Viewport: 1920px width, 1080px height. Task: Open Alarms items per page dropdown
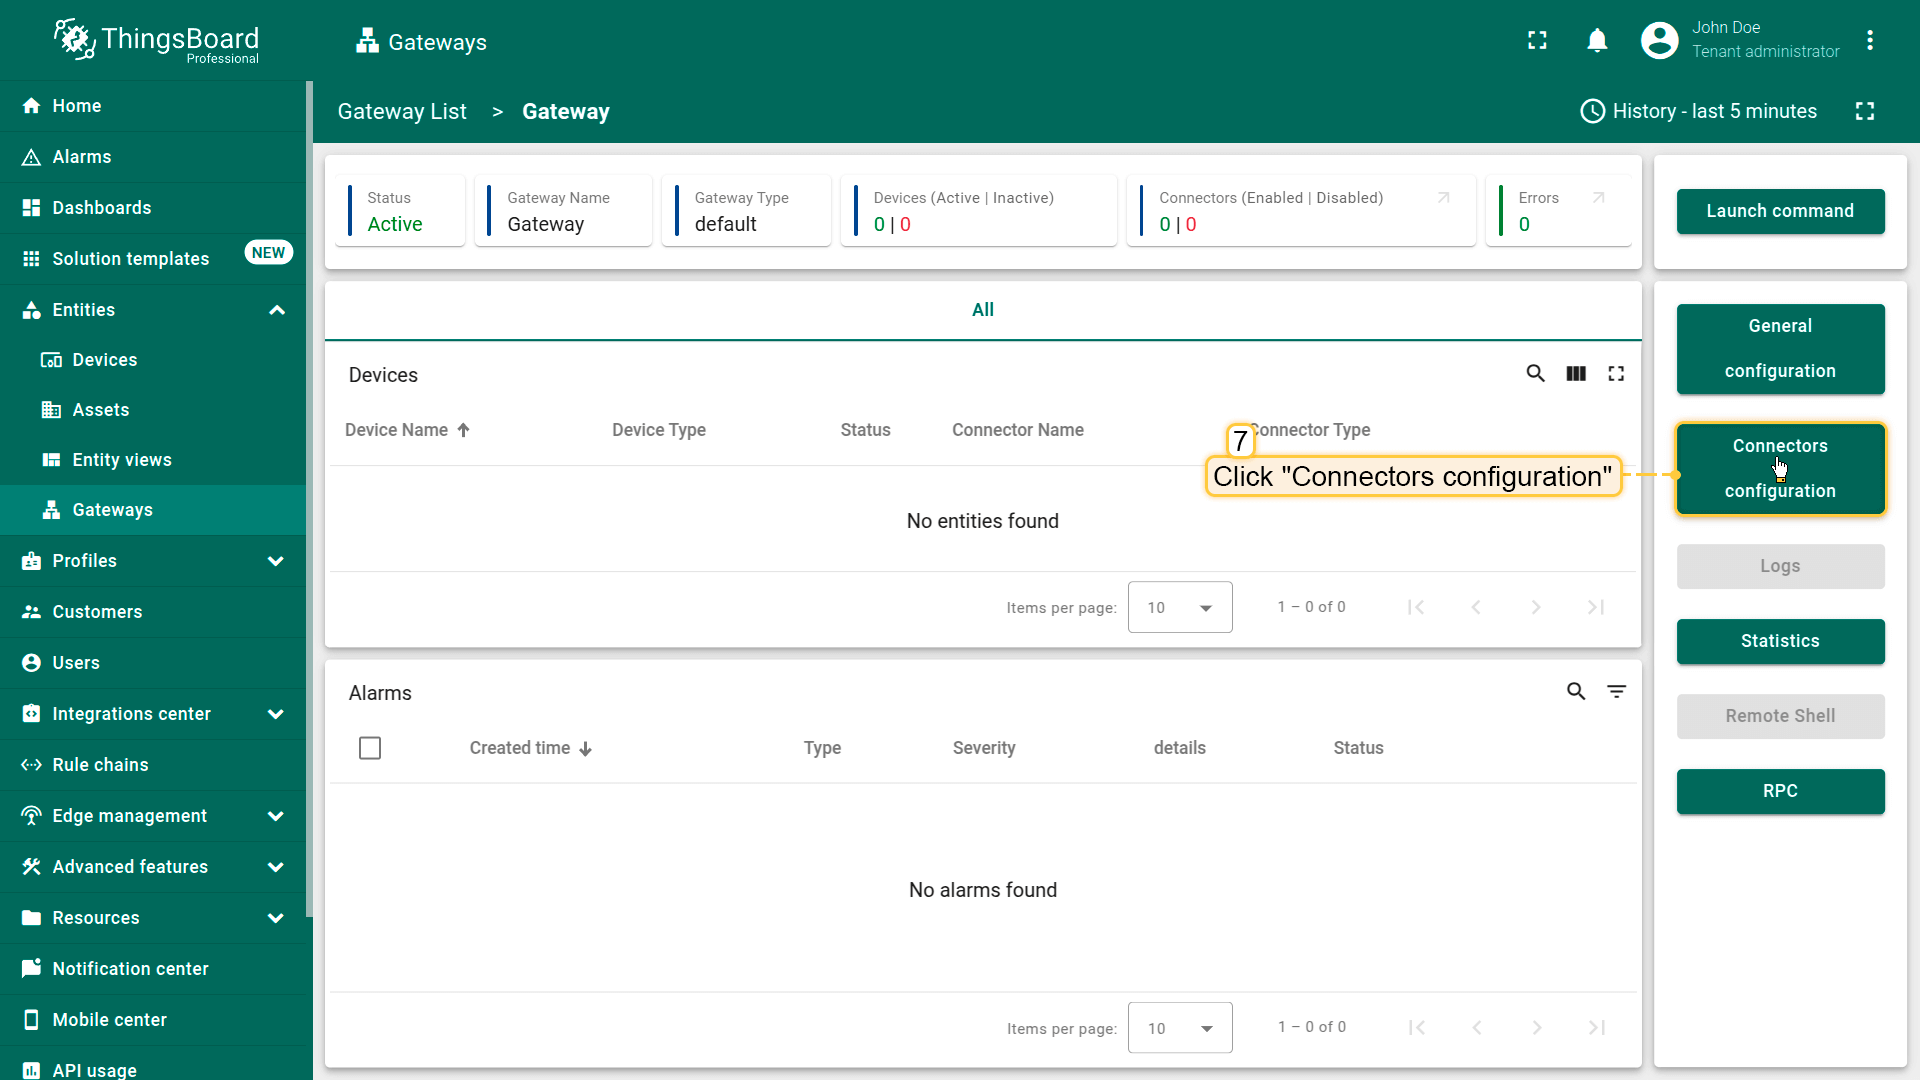point(1180,1028)
